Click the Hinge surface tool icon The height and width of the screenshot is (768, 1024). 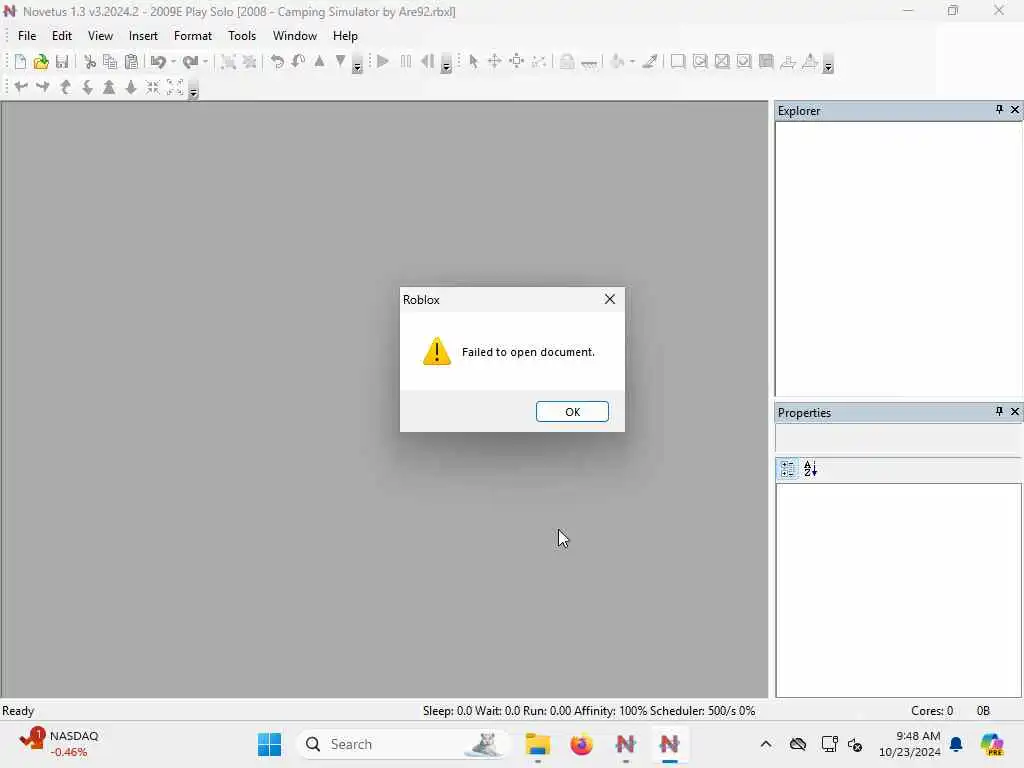click(x=788, y=62)
